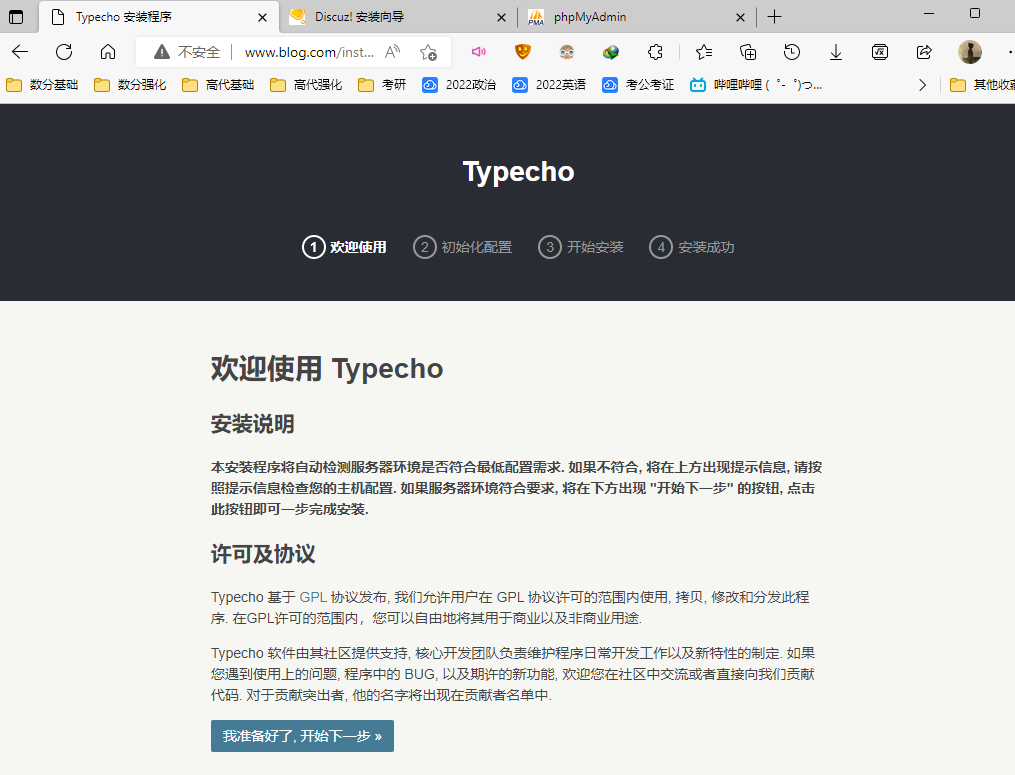Viewport: 1015px width, 775px height.
Task: Open a new browser tab
Action: click(774, 17)
